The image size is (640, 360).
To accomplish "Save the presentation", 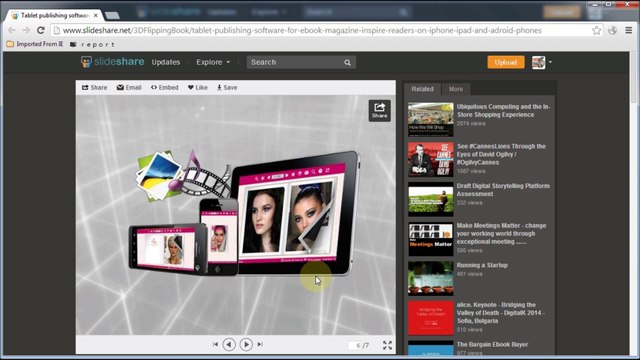I will pos(227,87).
